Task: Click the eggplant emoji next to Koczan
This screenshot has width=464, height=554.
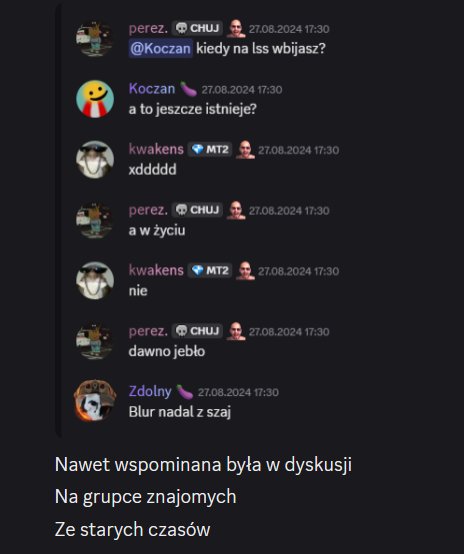Action: pyautogui.click(x=188, y=89)
